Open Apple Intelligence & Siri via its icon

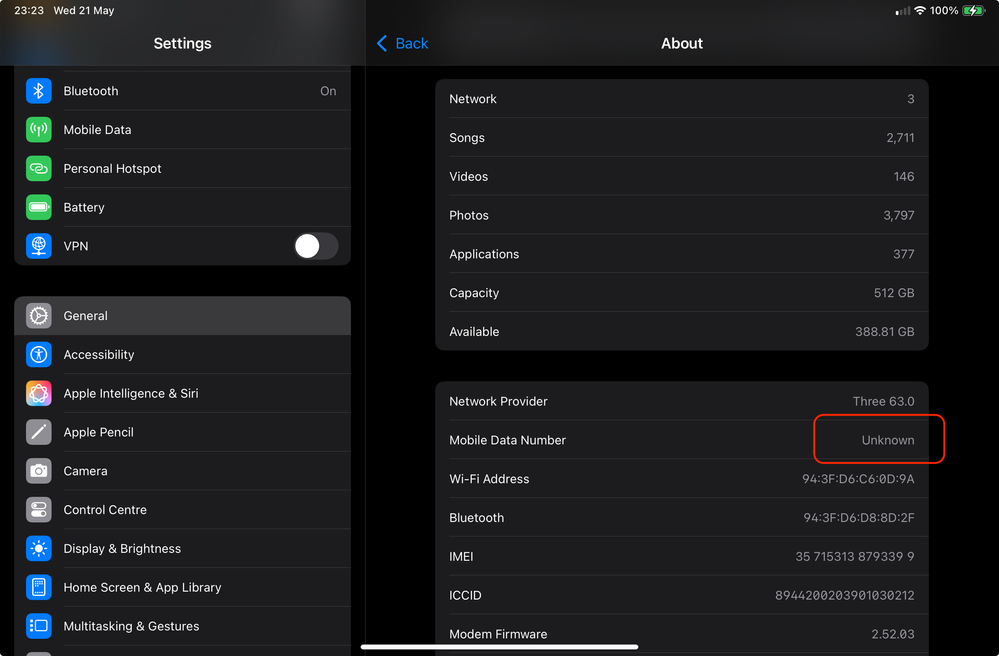pos(38,393)
